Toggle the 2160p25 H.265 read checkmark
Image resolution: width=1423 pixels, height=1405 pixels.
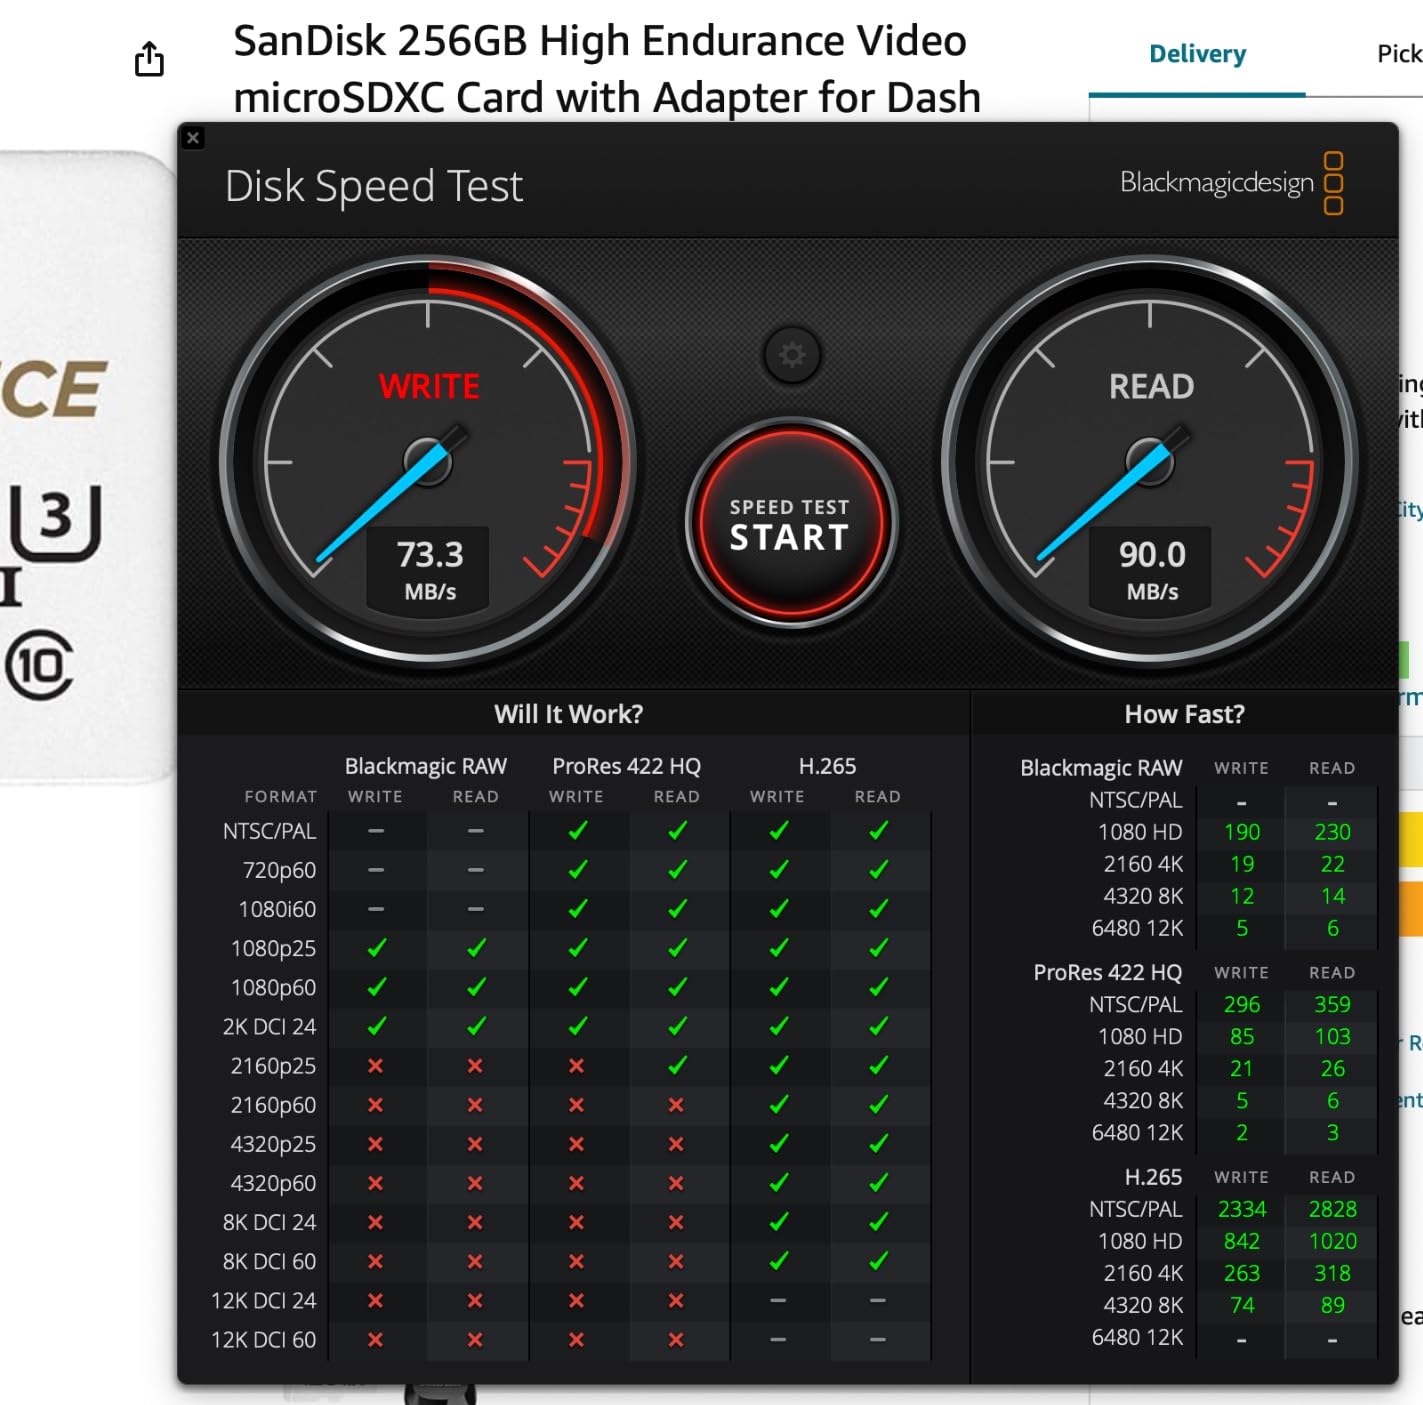(x=878, y=1066)
